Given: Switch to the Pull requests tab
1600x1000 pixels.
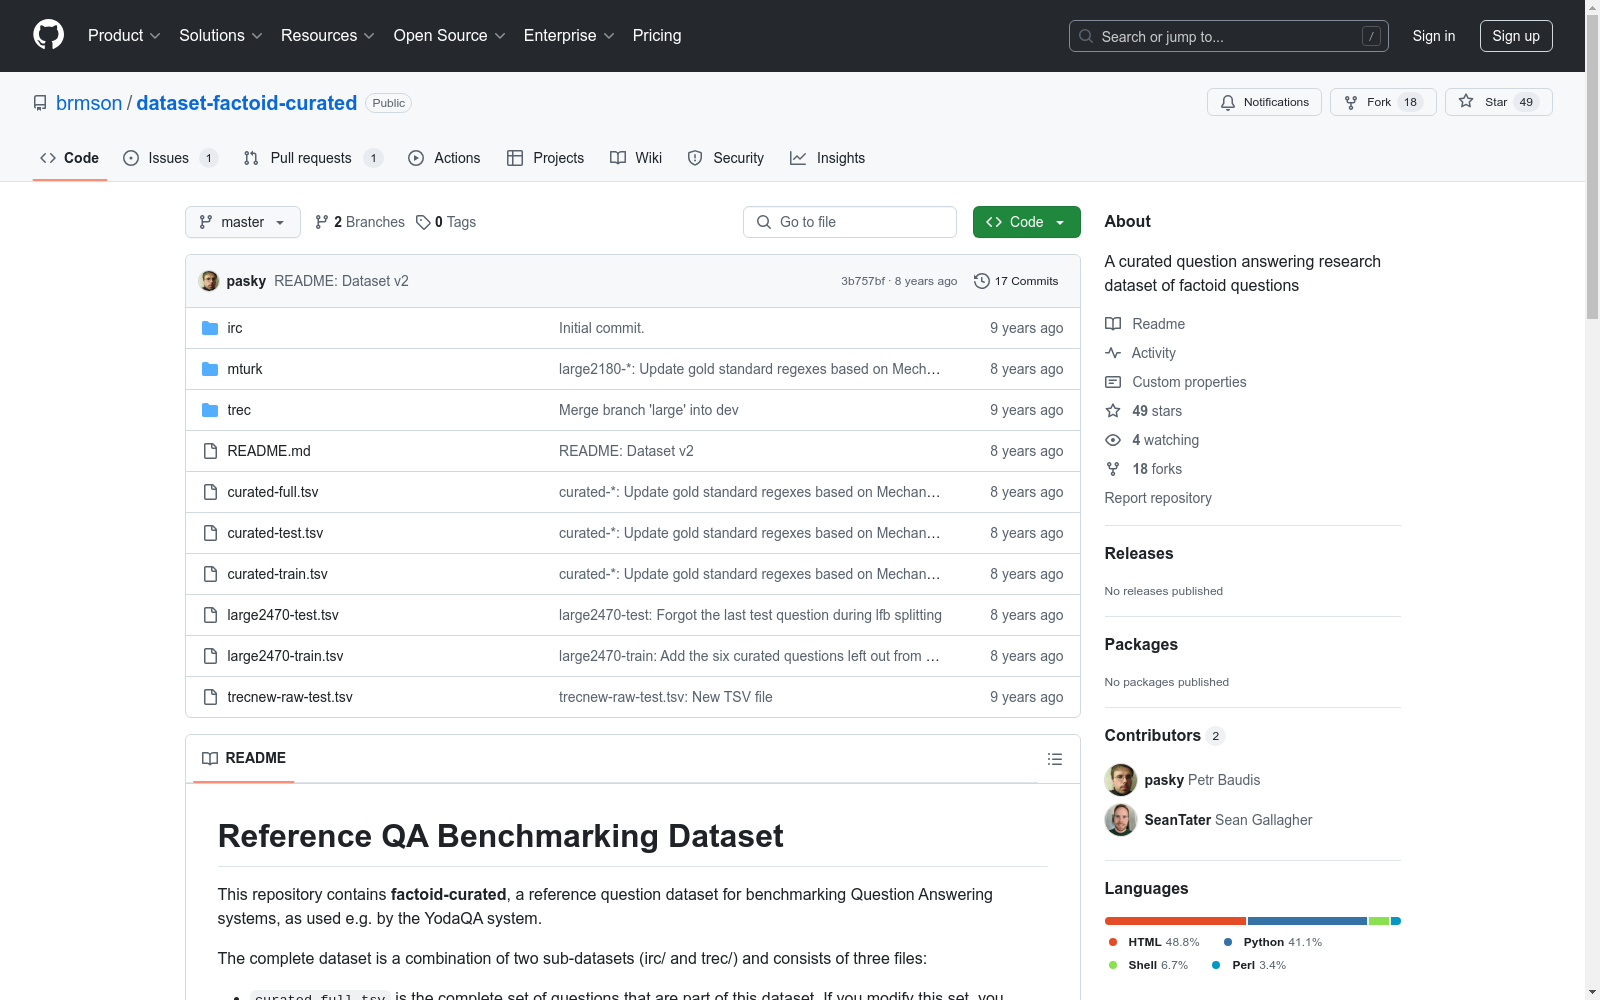Looking at the screenshot, I should click(x=313, y=158).
